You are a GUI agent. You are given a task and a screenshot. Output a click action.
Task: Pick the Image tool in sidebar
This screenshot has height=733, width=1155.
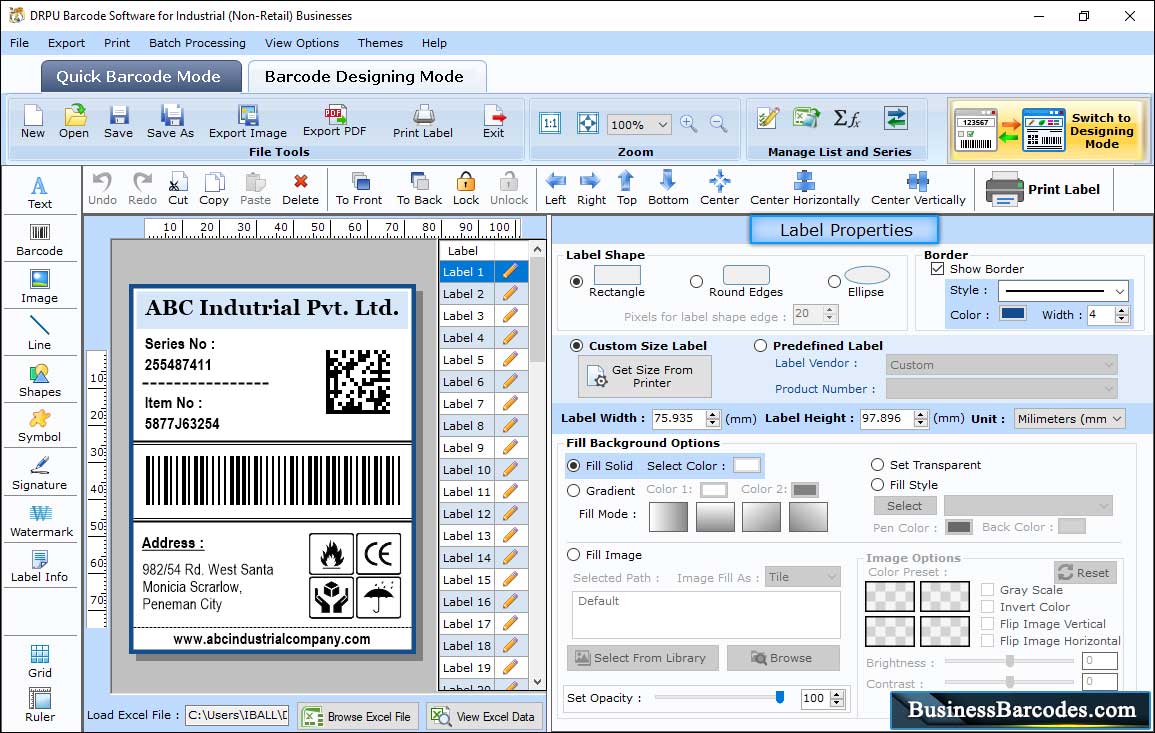[40, 287]
